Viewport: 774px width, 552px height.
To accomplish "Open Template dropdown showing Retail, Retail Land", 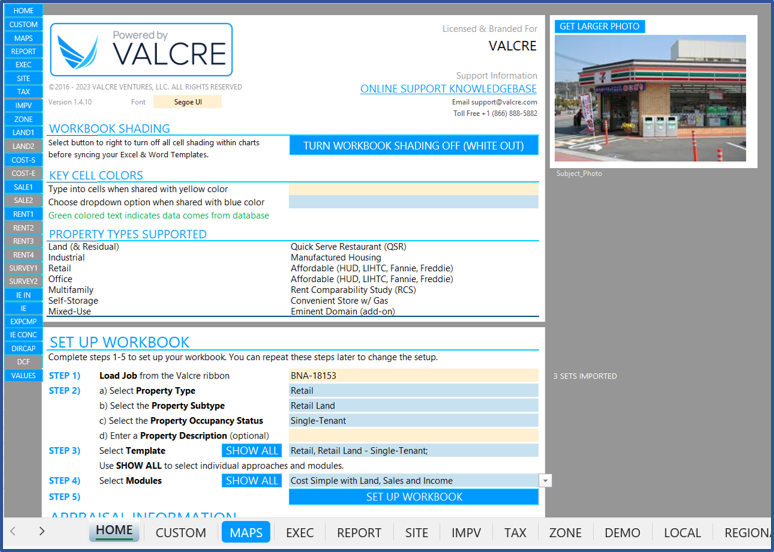I will click(414, 451).
